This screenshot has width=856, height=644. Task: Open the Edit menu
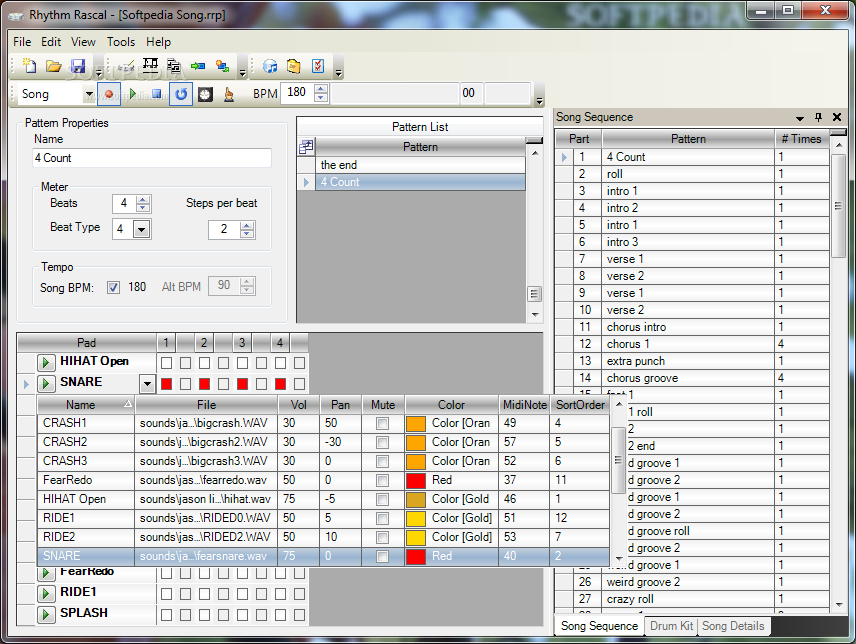pyautogui.click(x=51, y=41)
